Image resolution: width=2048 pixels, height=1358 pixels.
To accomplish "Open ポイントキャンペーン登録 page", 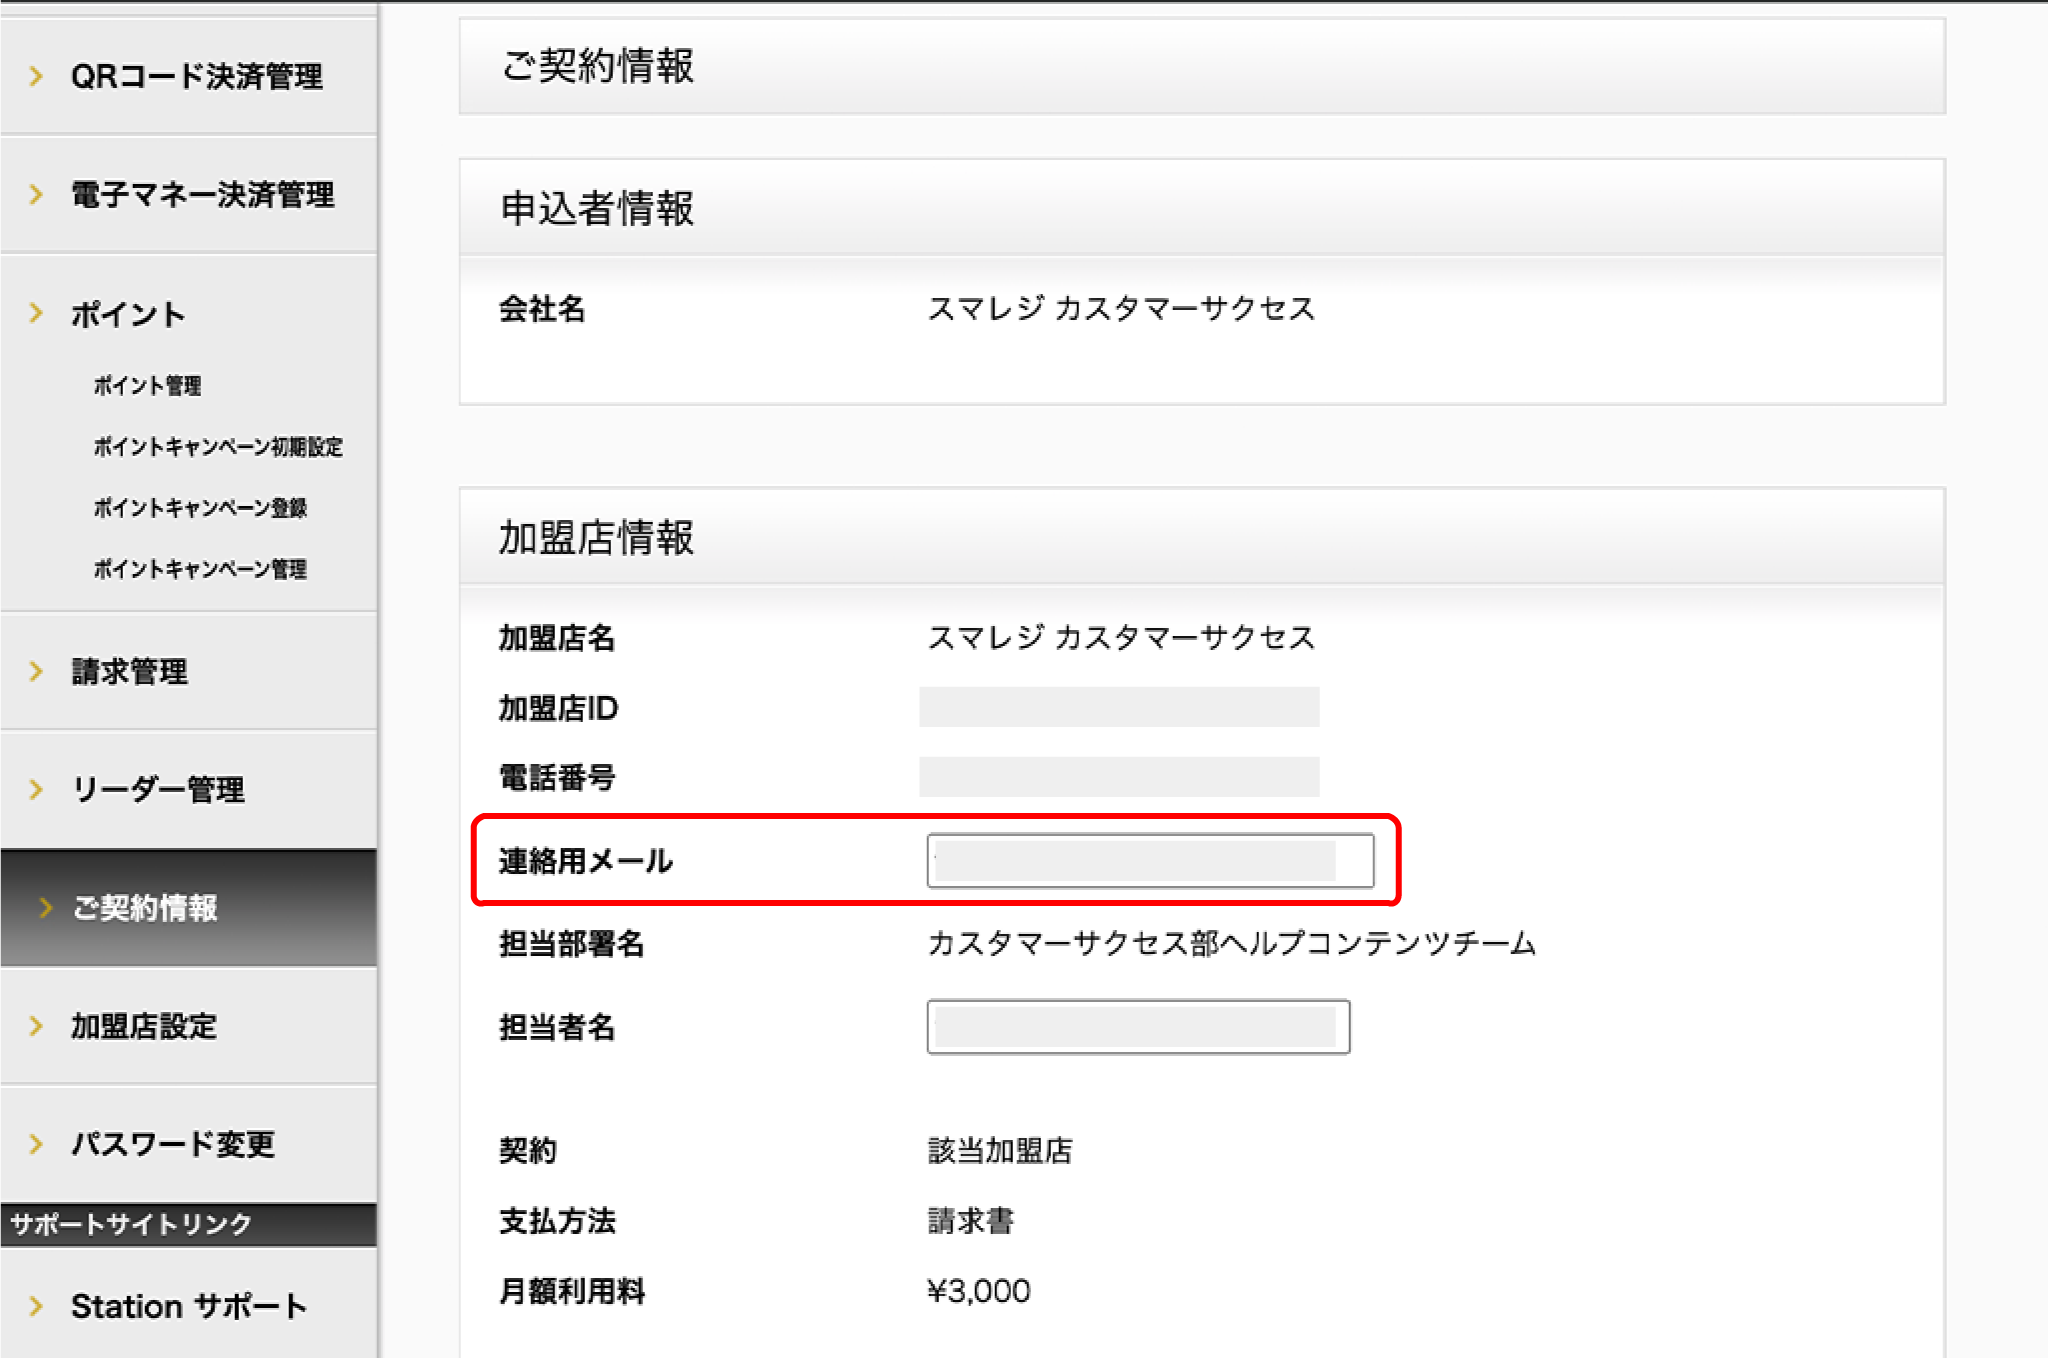I will (x=200, y=508).
